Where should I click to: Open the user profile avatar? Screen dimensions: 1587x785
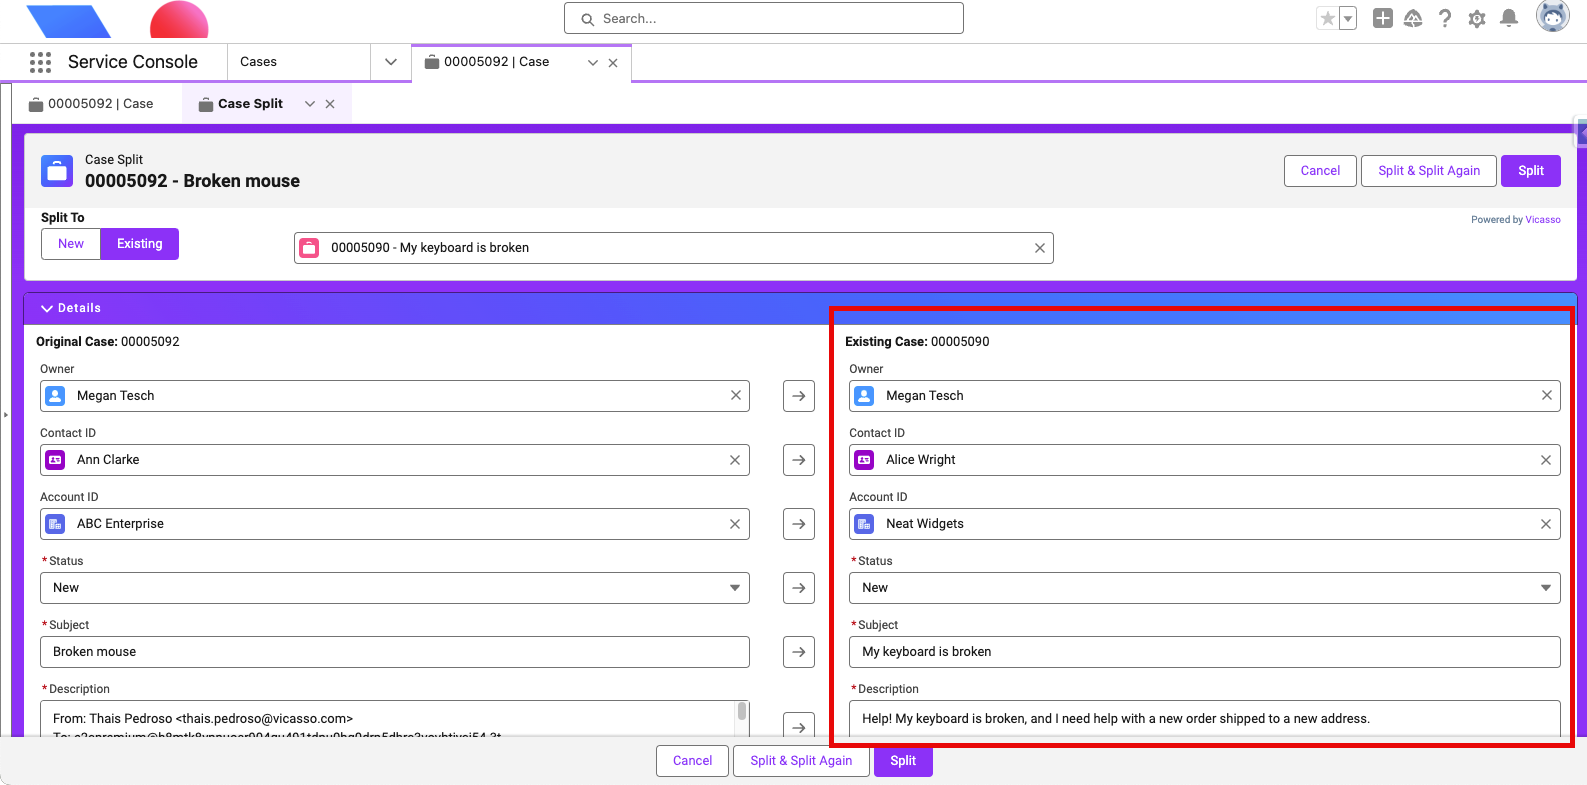click(1552, 17)
